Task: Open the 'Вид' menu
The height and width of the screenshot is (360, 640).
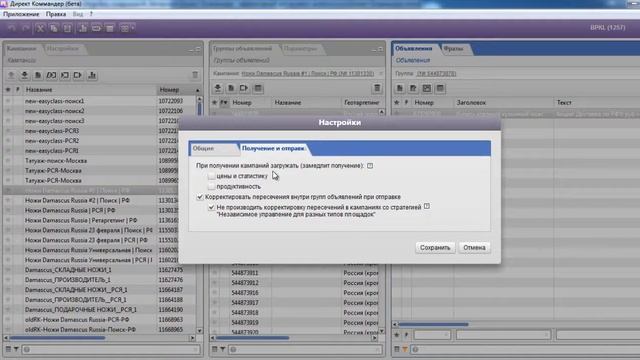Action: tap(78, 14)
